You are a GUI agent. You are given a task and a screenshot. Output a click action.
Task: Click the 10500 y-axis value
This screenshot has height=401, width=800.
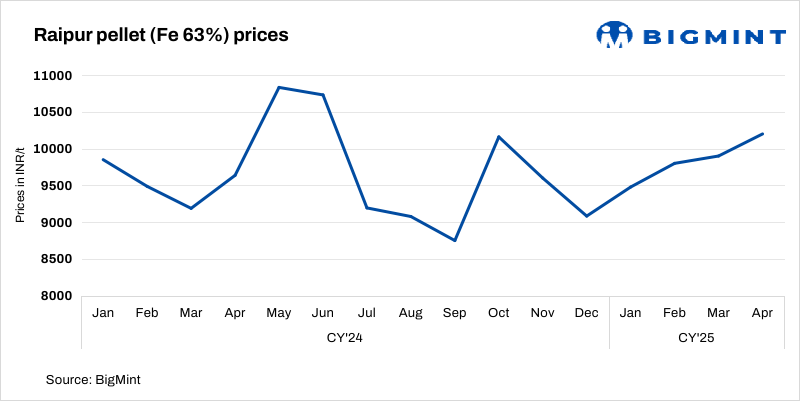click(52, 113)
